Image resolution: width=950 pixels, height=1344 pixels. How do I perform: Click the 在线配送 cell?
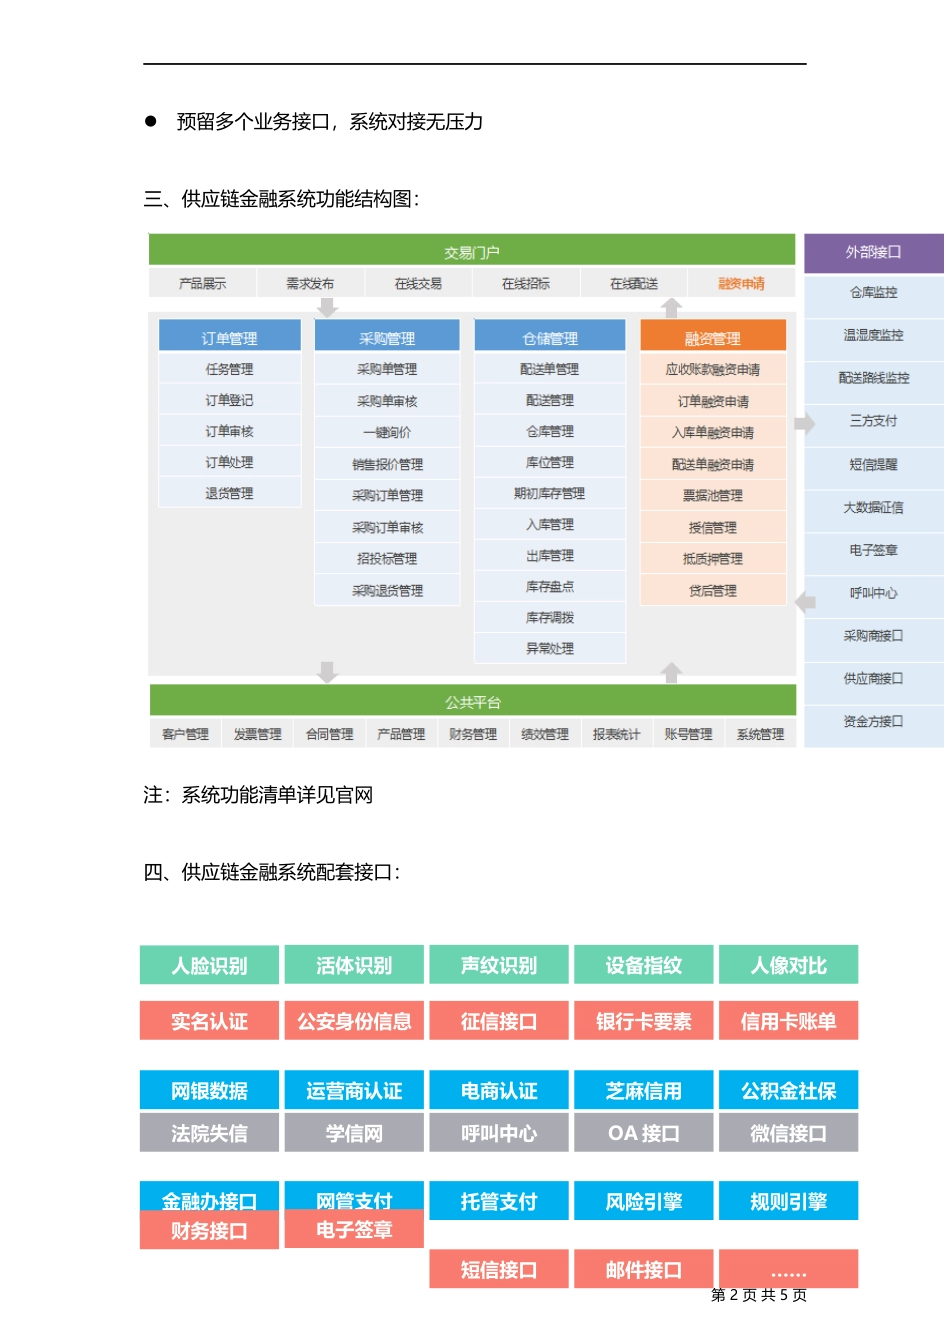[634, 283]
